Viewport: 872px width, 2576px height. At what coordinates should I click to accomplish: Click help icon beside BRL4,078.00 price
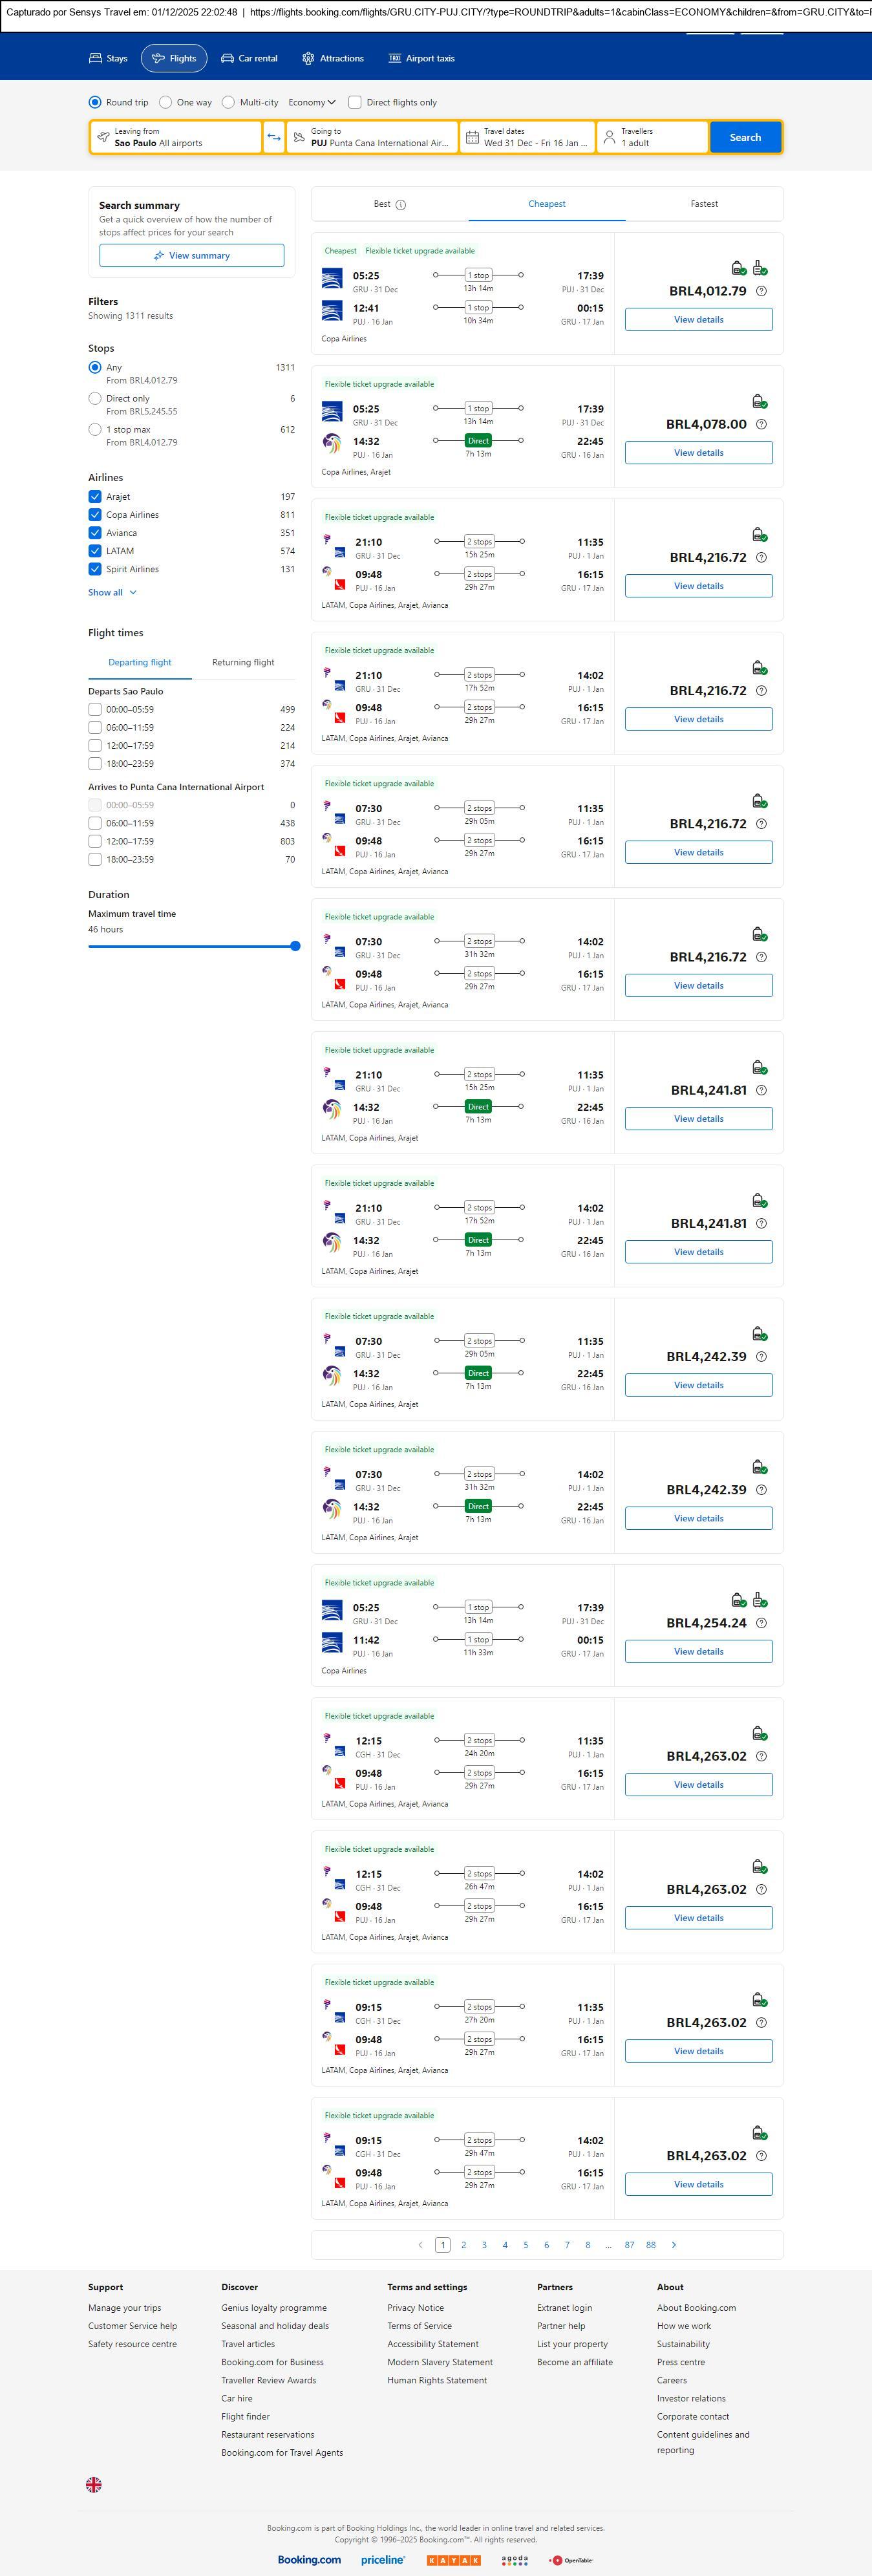coord(761,424)
